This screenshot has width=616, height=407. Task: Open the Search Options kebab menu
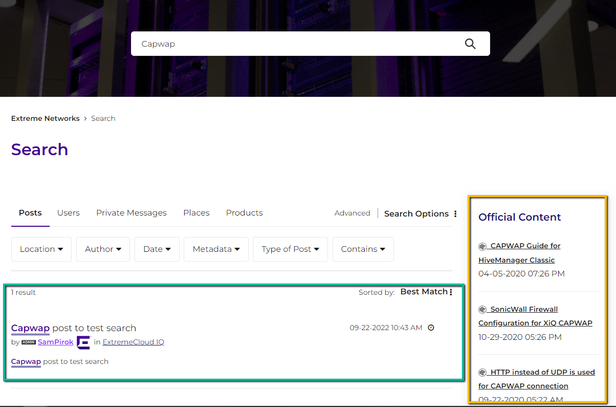pyautogui.click(x=456, y=213)
